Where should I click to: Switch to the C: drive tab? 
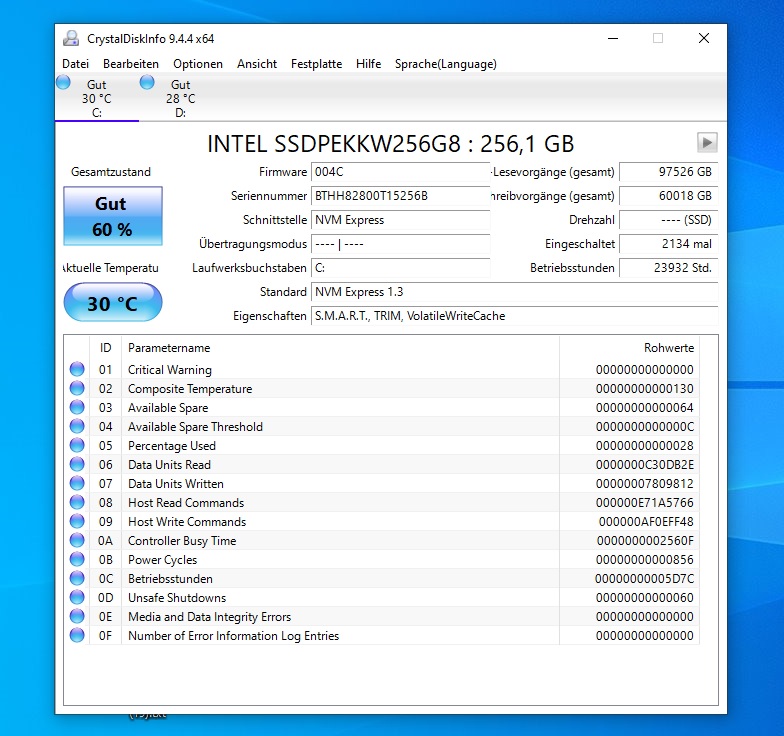(96, 98)
